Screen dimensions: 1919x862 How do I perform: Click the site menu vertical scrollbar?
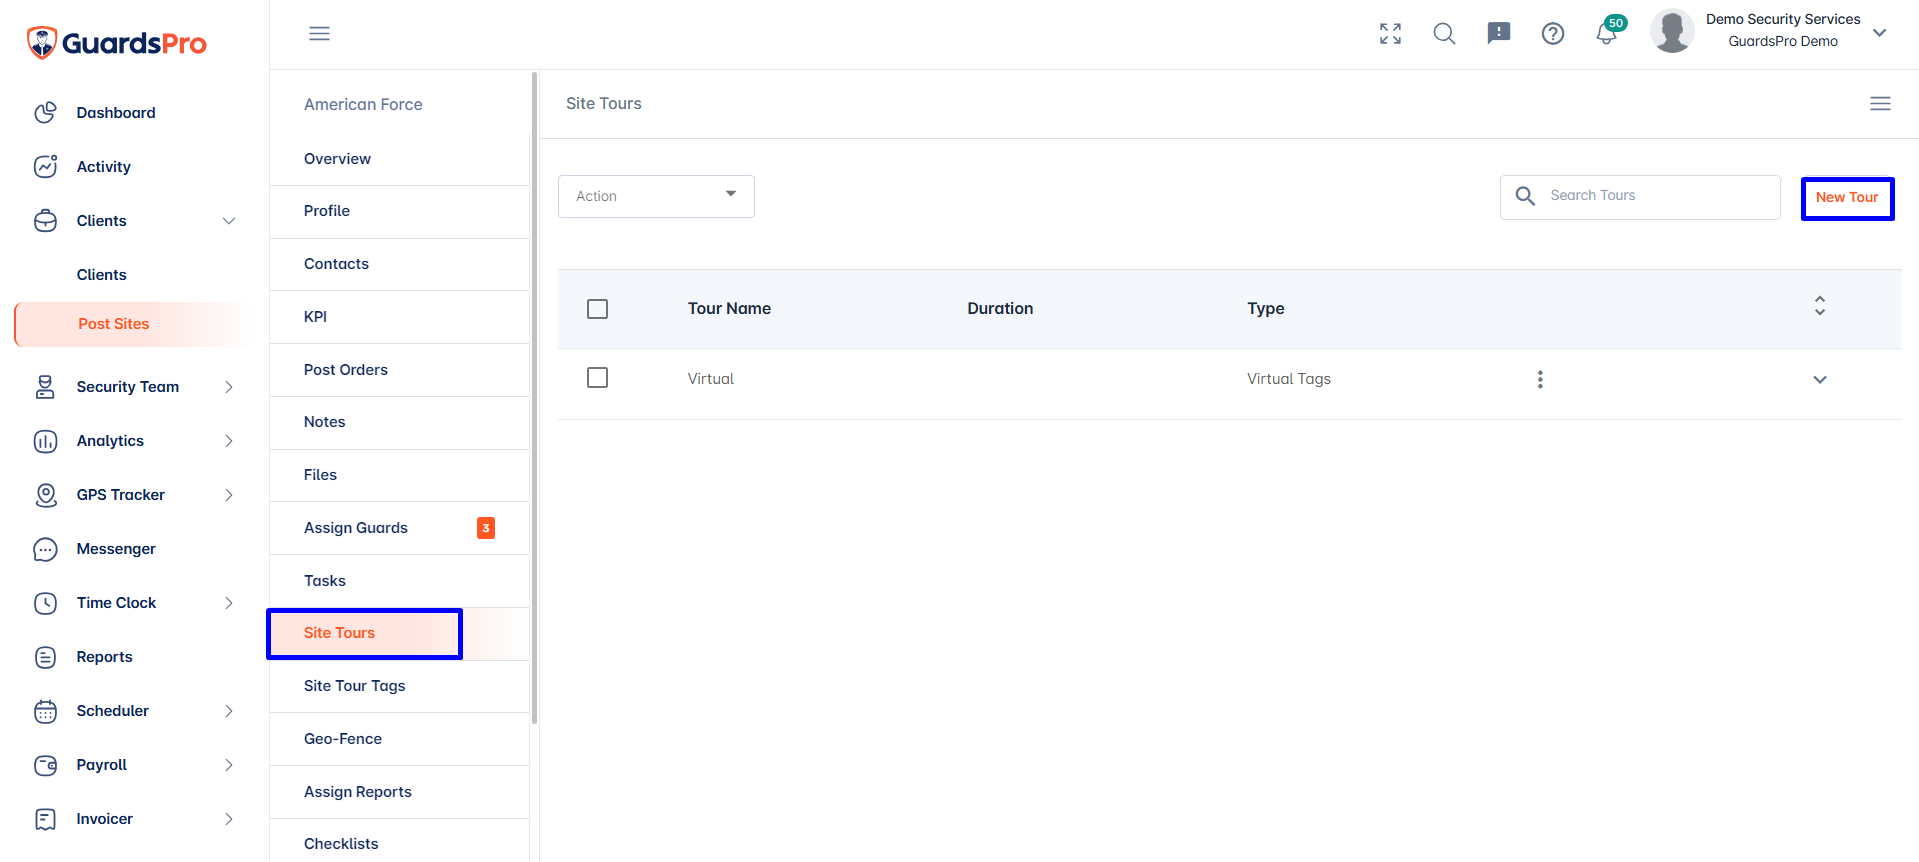[x=535, y=398]
